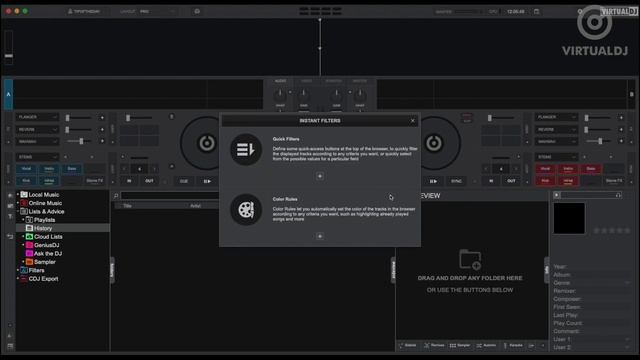Viewport: 640px width, 360px height.
Task: Open right deck Stems pad mode dropdown
Action: click(x=556, y=157)
